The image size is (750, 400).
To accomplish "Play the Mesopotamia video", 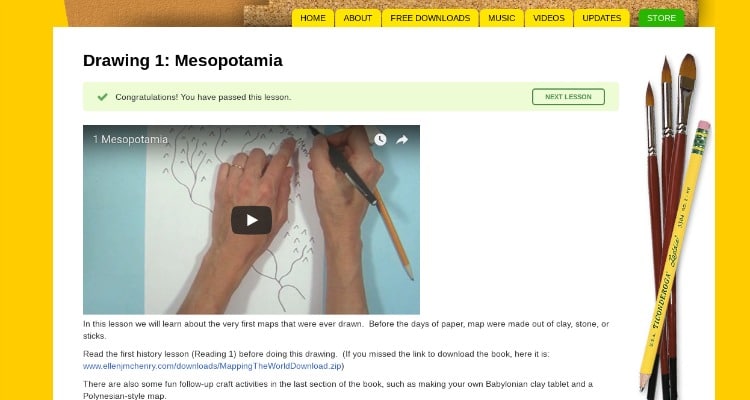I will (x=252, y=220).
